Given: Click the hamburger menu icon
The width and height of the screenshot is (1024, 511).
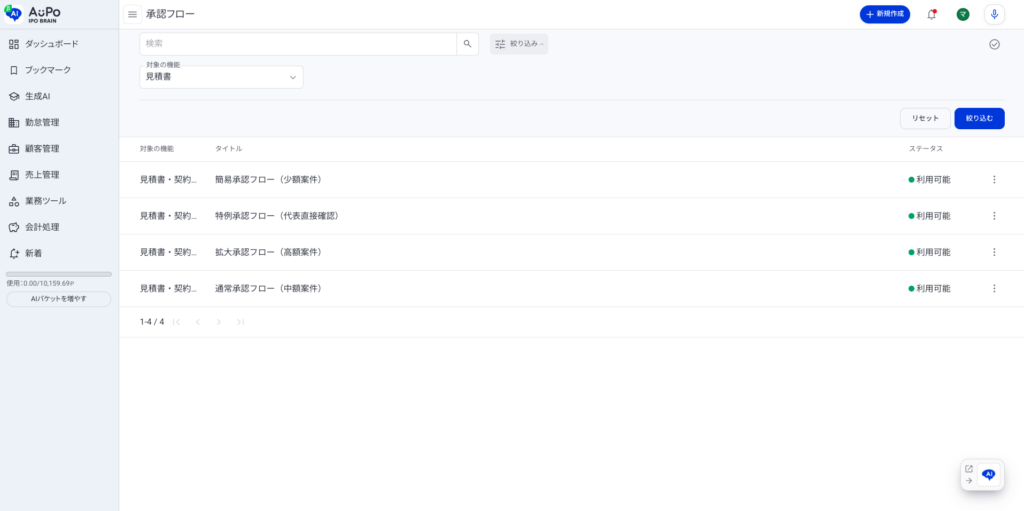Looking at the screenshot, I should point(132,14).
